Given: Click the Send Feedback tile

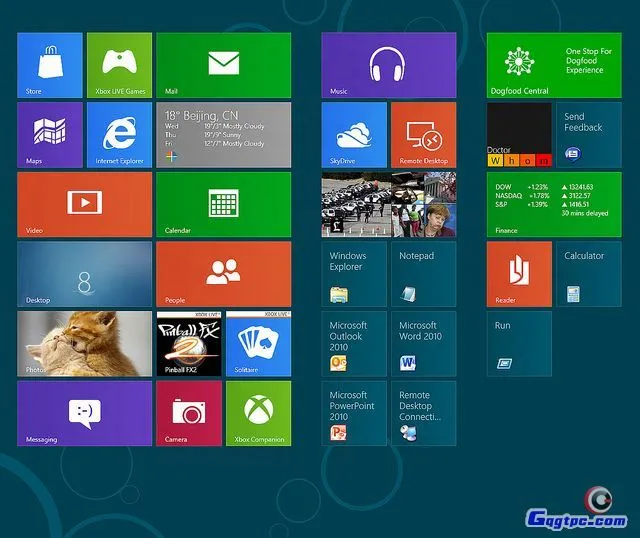Looking at the screenshot, I should (x=588, y=135).
